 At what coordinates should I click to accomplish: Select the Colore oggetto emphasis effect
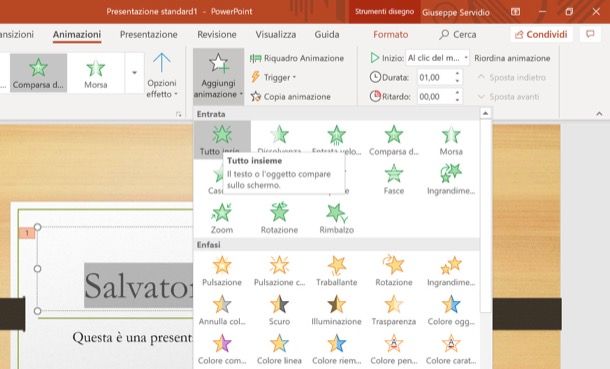click(x=451, y=310)
